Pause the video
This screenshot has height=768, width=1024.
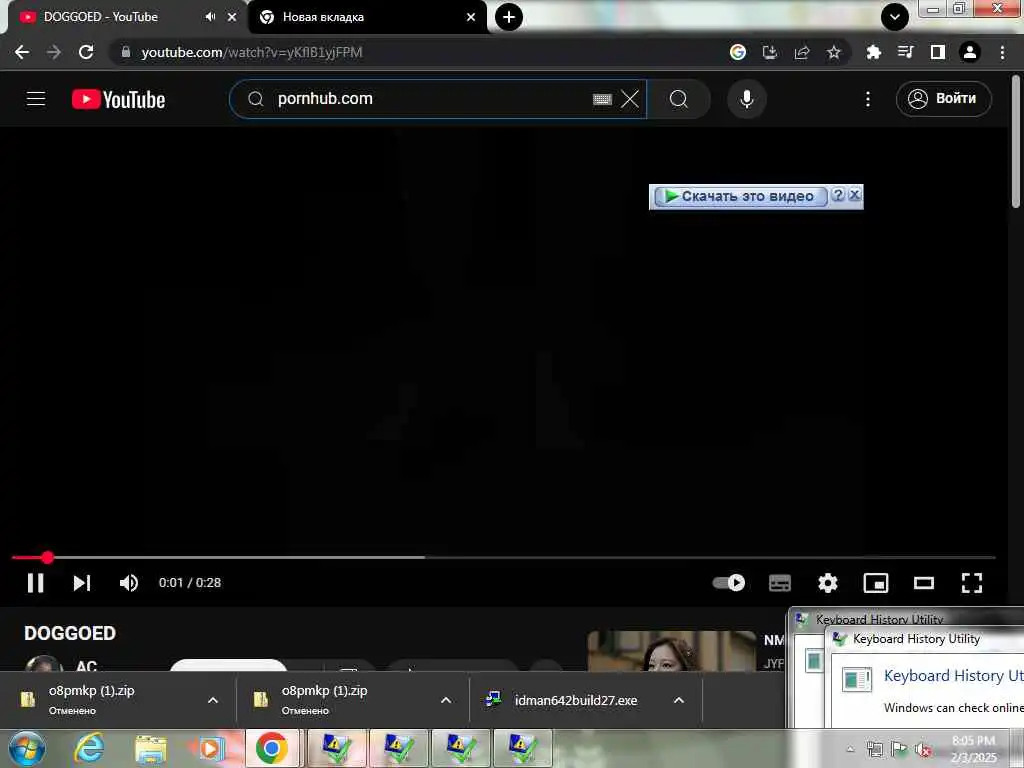[x=36, y=583]
